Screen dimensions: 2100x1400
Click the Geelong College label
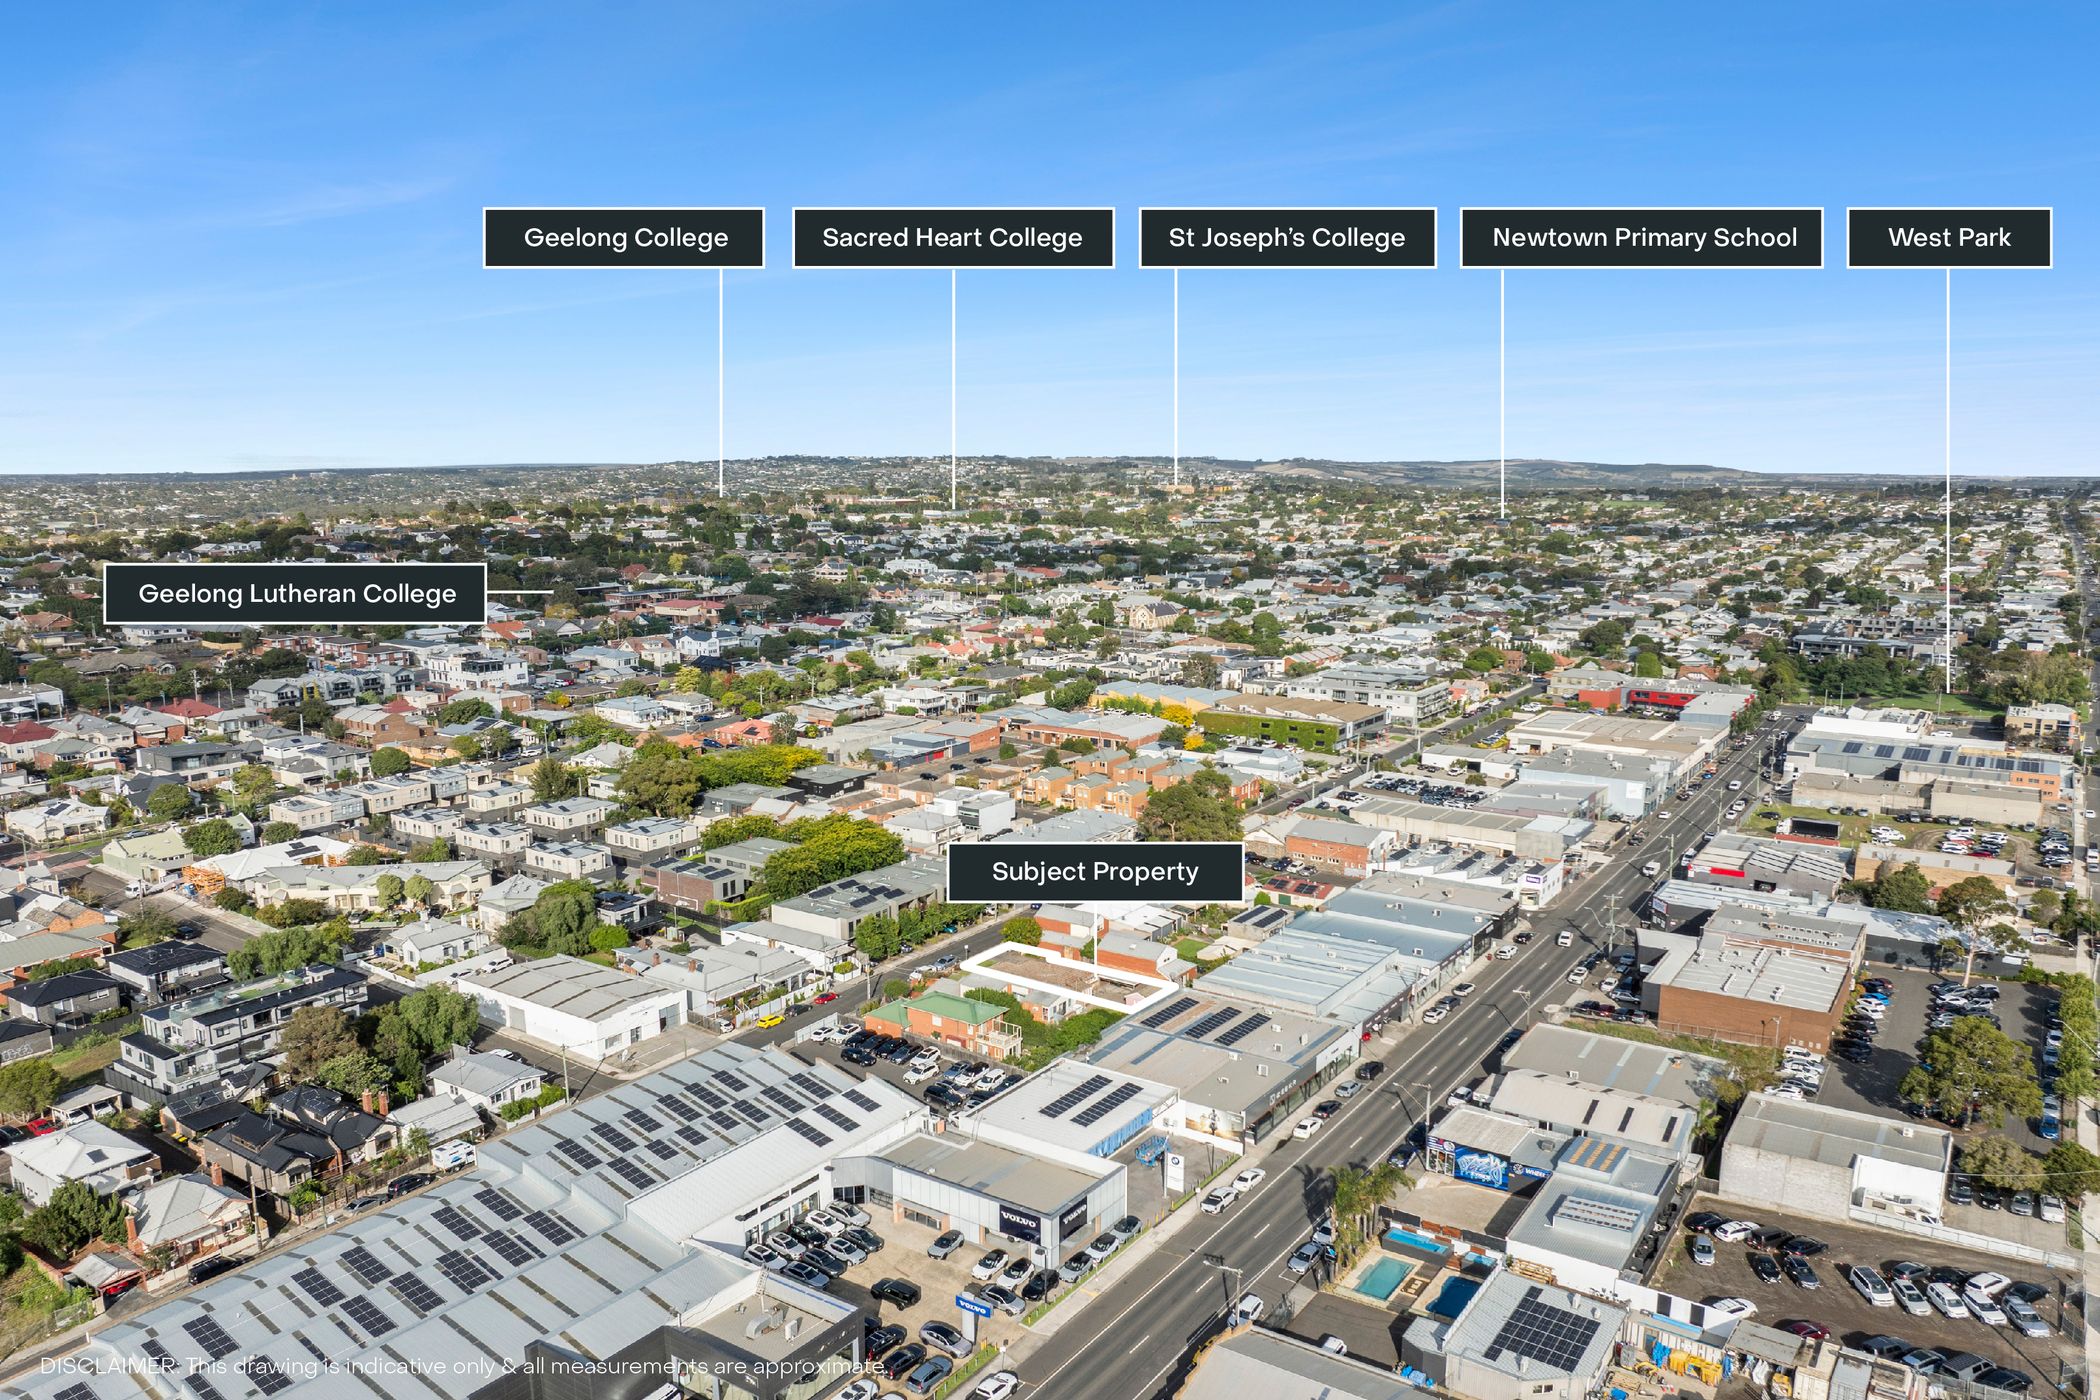[624, 238]
